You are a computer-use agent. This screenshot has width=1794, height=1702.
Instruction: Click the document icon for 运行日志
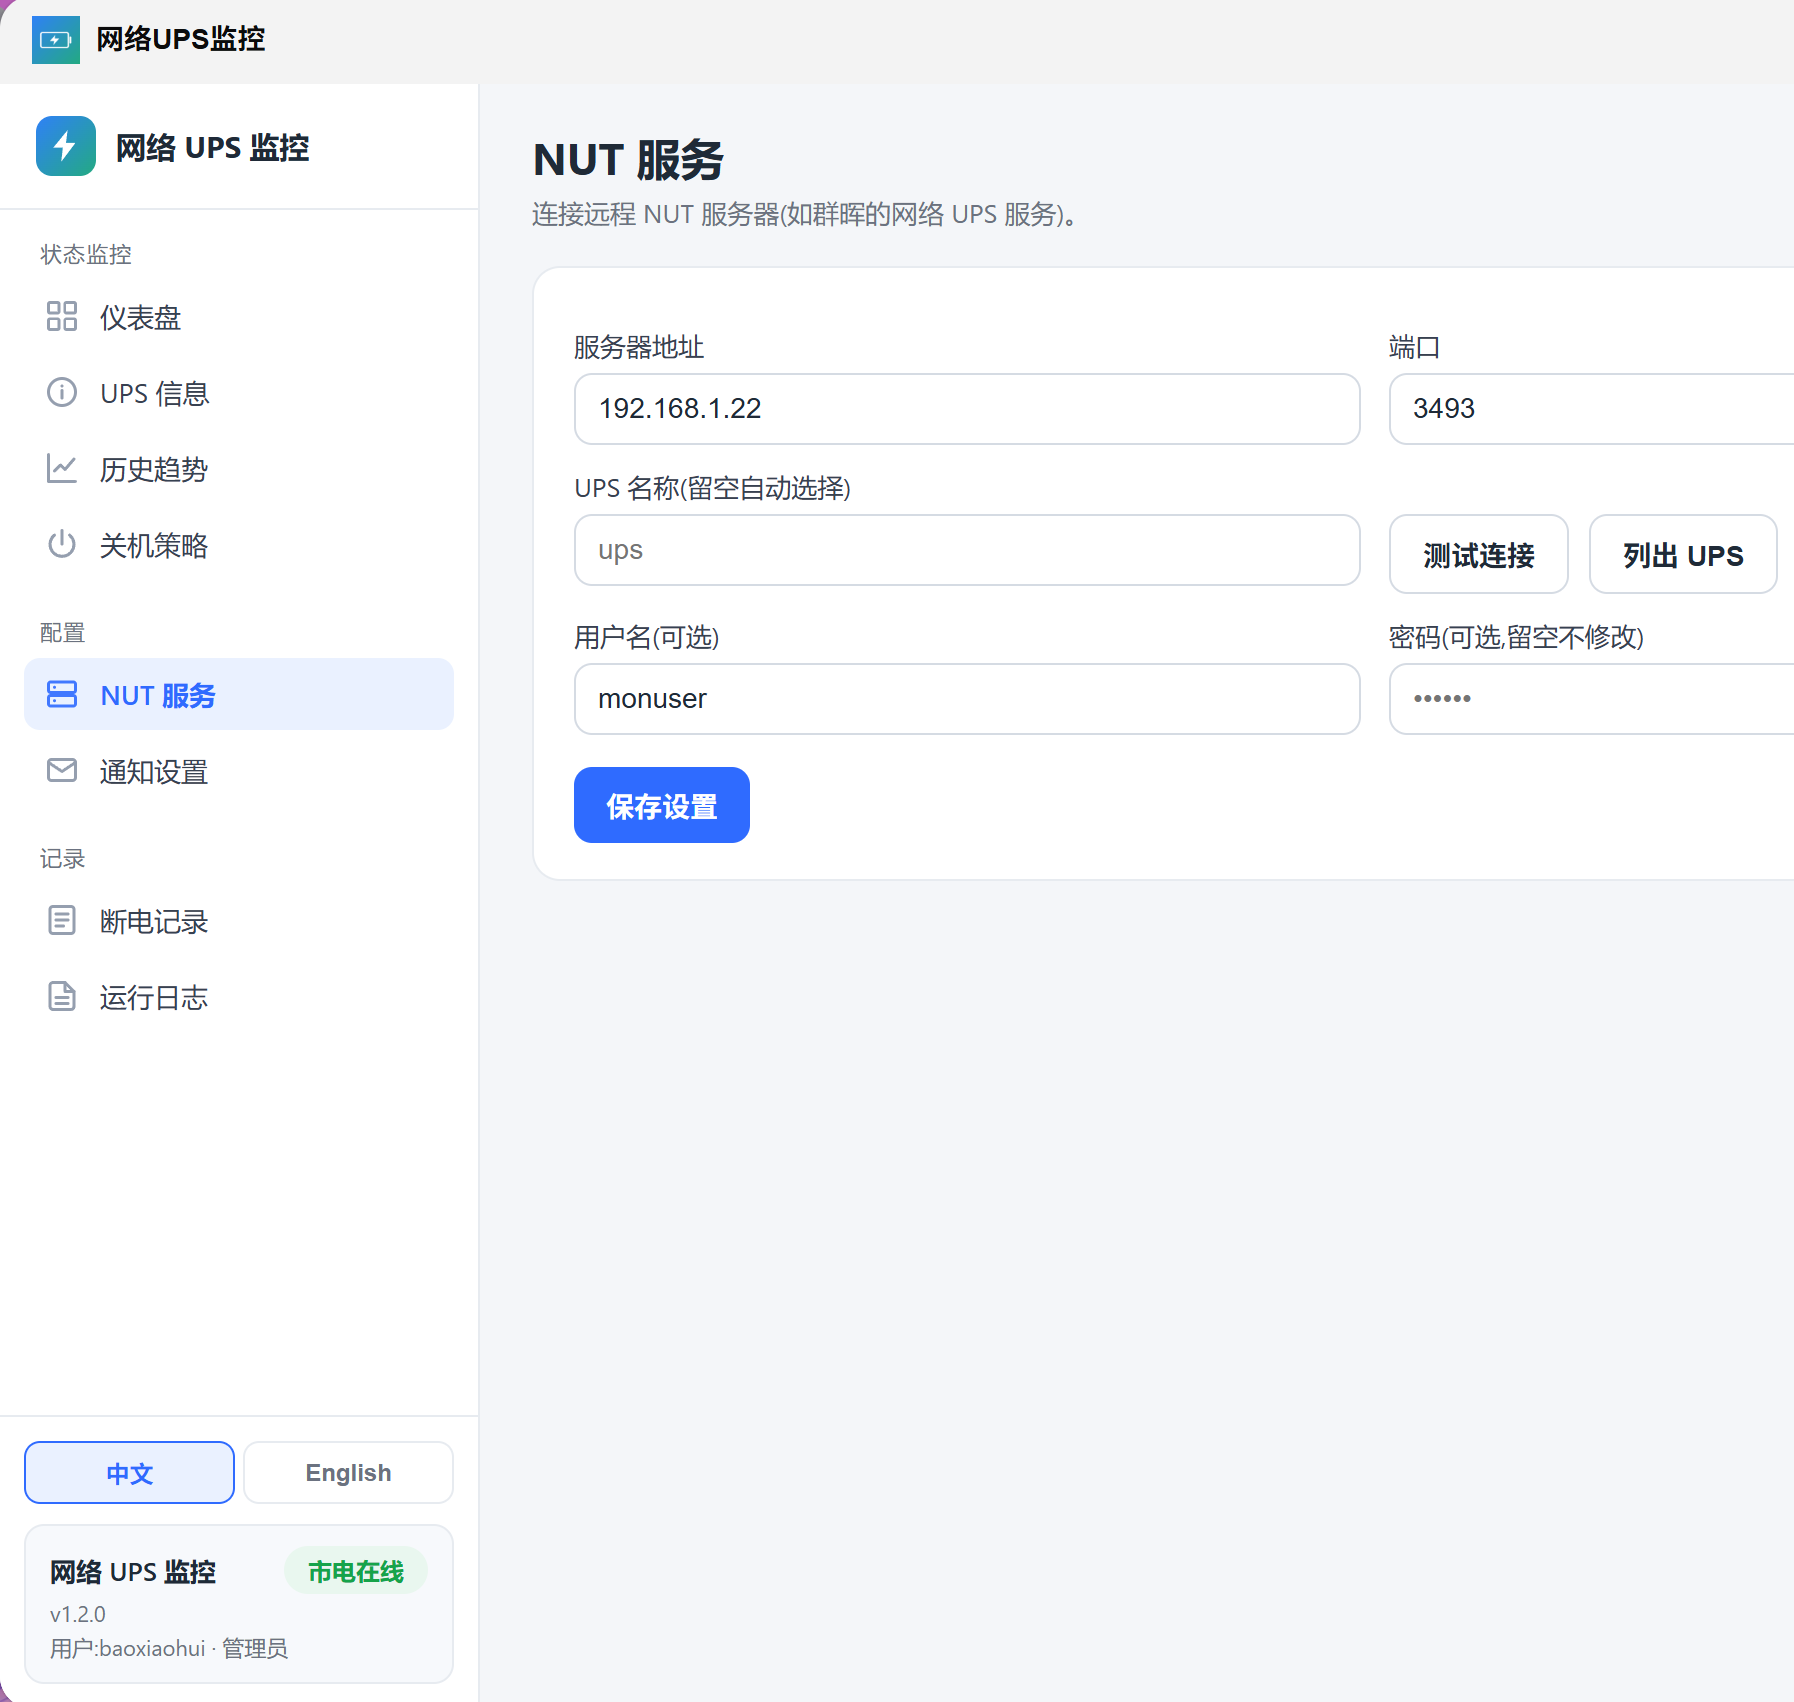pos(62,996)
